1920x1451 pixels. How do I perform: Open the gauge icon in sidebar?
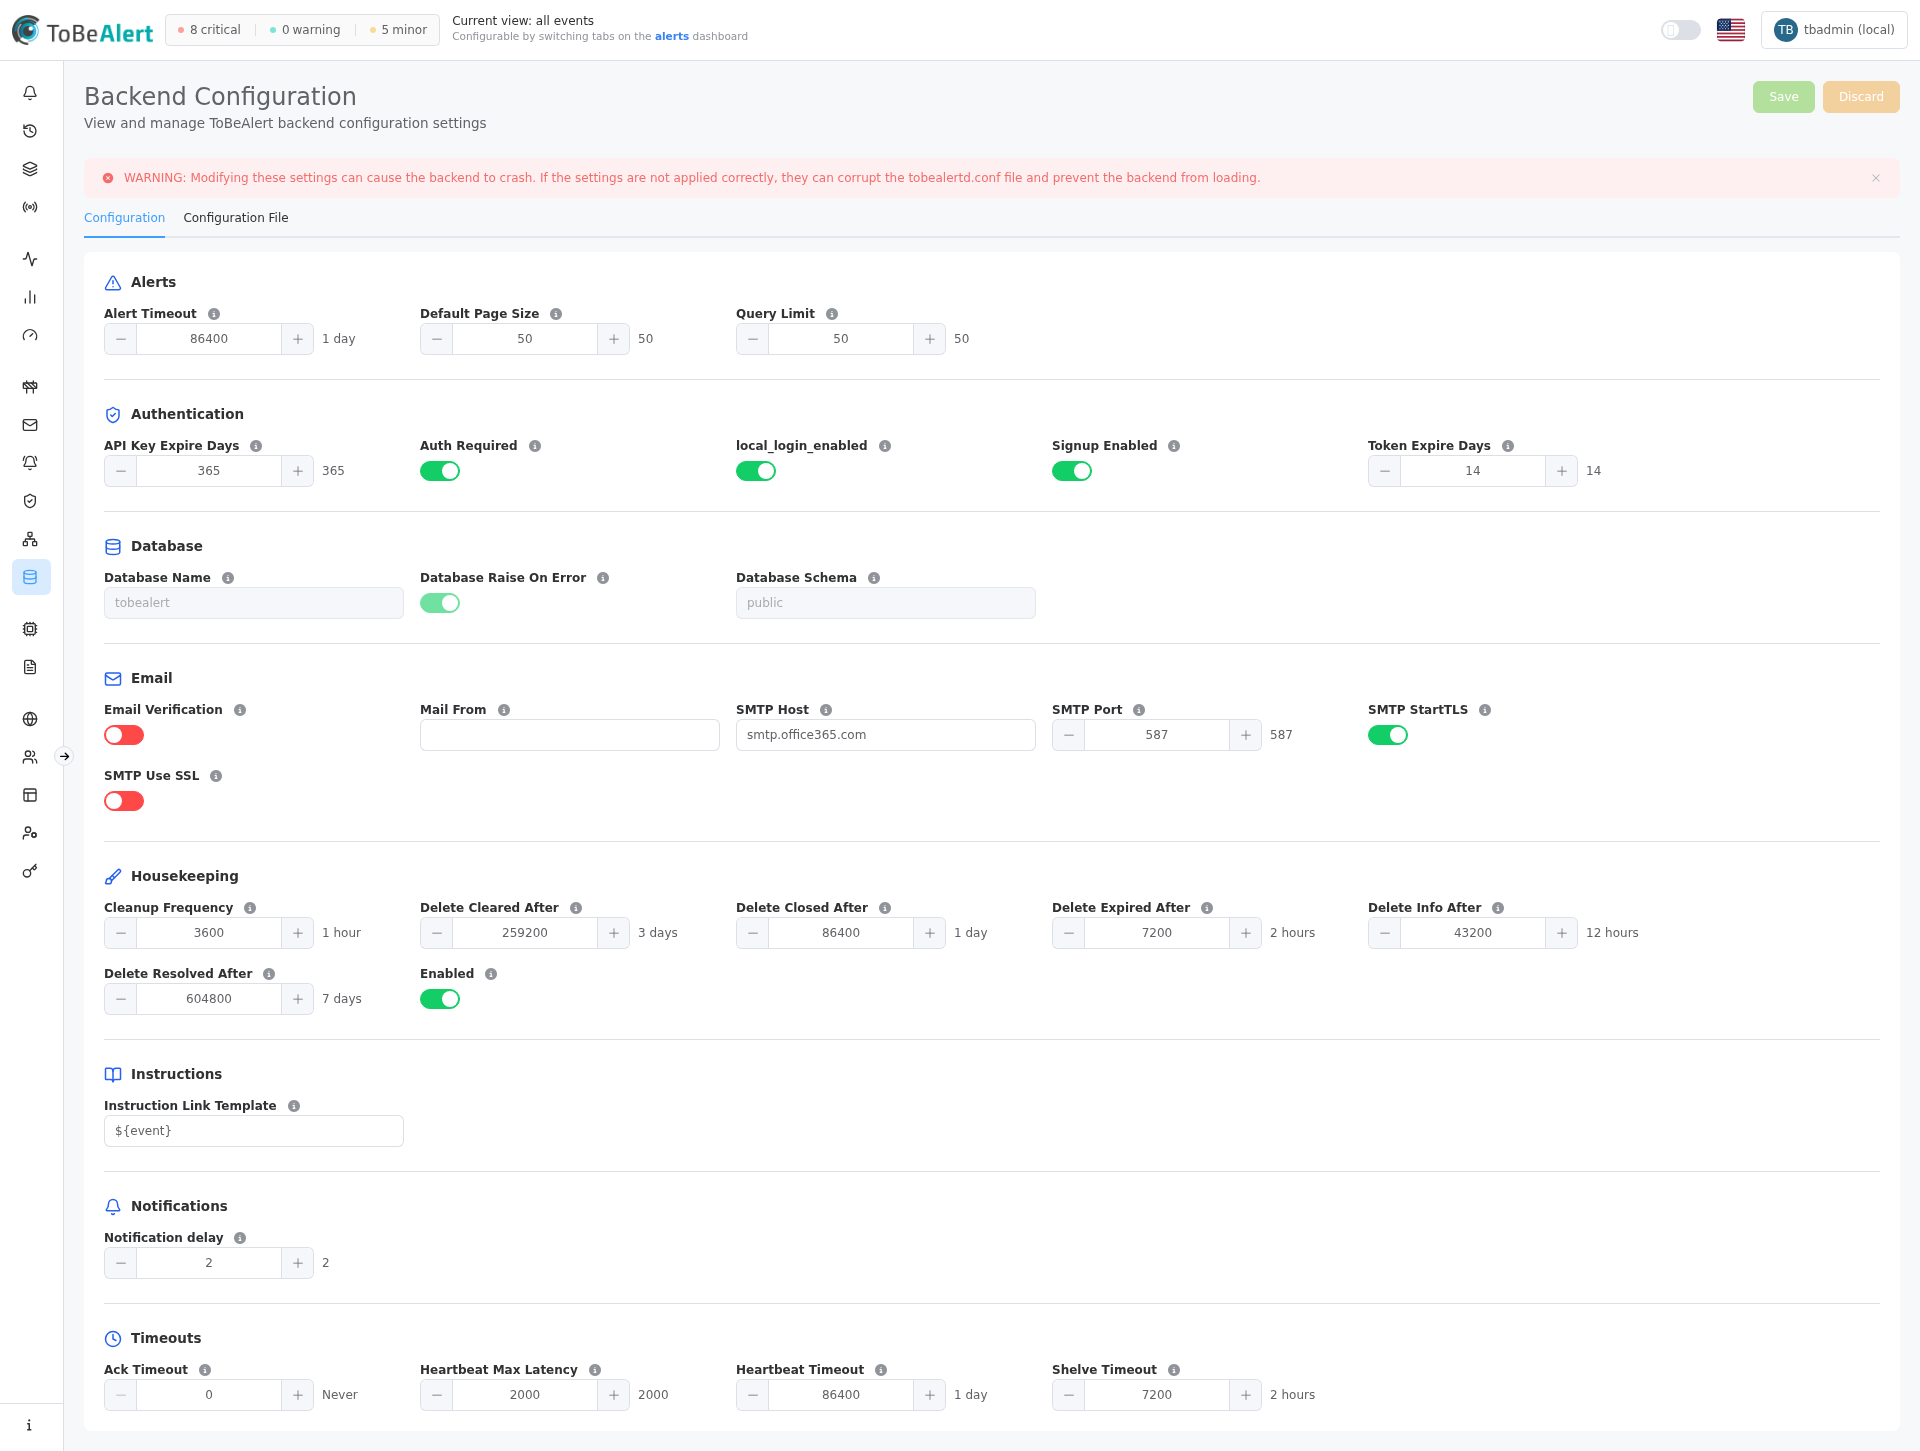(30, 335)
